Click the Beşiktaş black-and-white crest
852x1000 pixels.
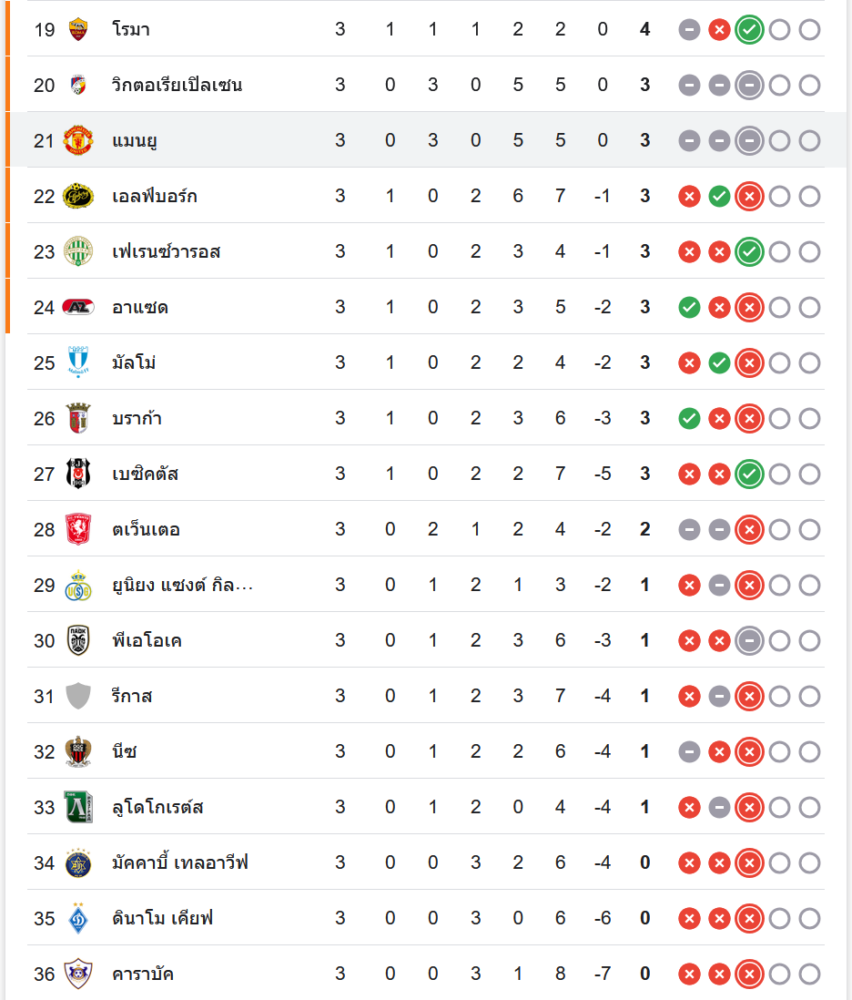(78, 473)
